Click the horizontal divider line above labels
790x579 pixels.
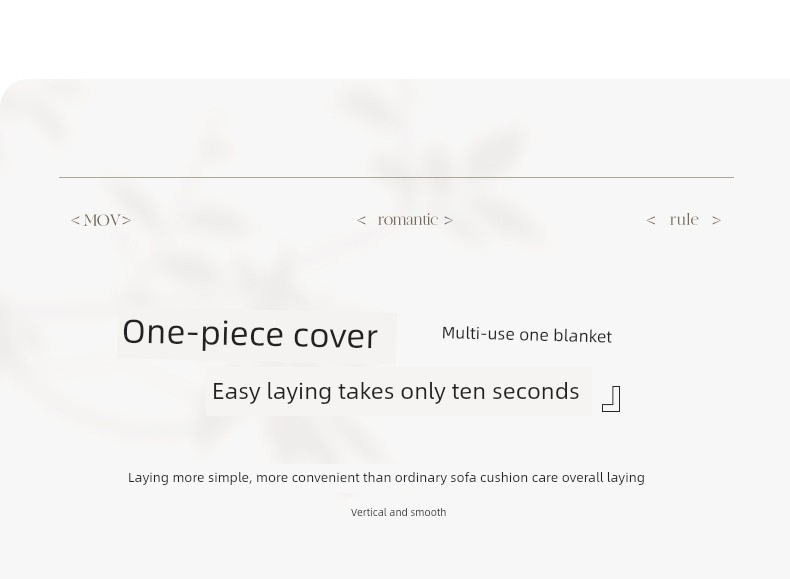pos(397,177)
